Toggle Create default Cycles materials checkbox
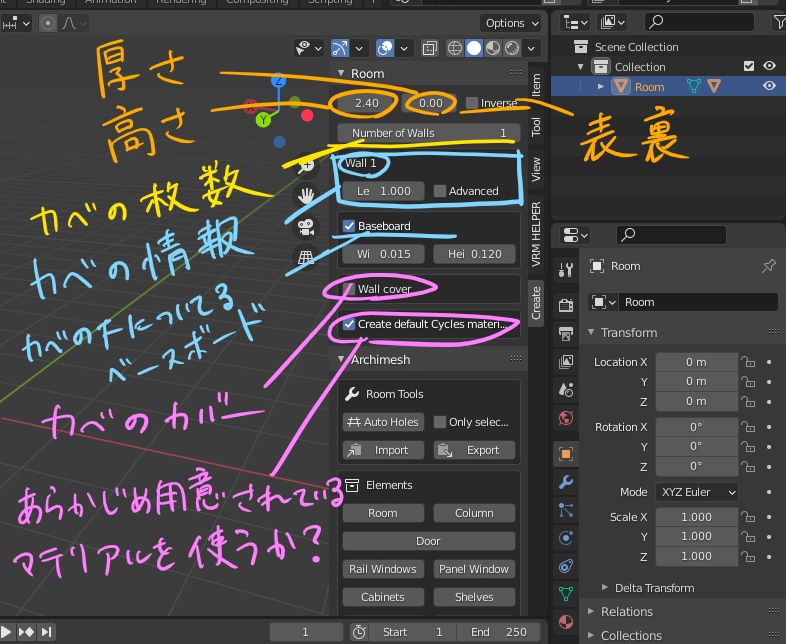 pyautogui.click(x=349, y=324)
